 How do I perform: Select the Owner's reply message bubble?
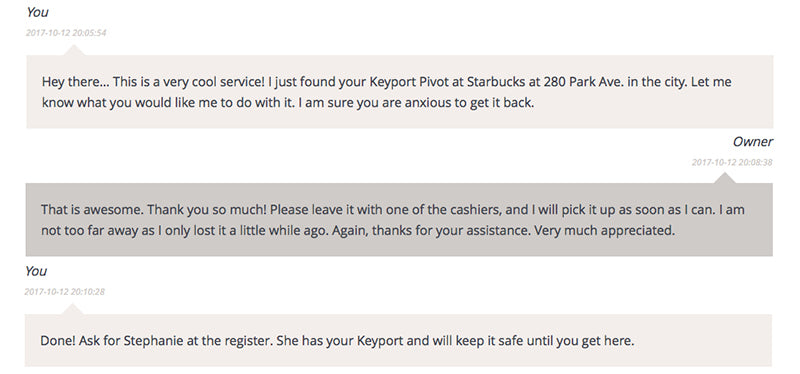click(x=399, y=219)
